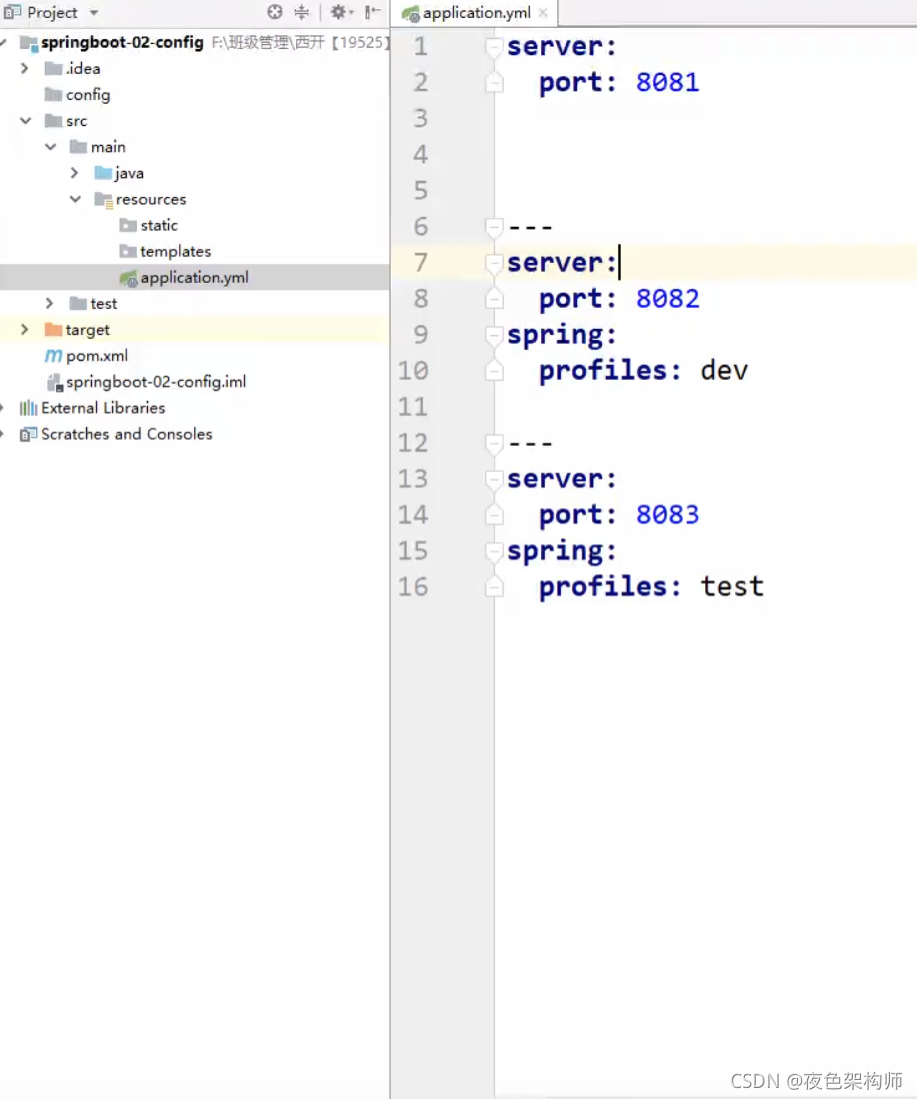Select Scratches and Consoles node
The image size is (917, 1099).
pos(126,434)
